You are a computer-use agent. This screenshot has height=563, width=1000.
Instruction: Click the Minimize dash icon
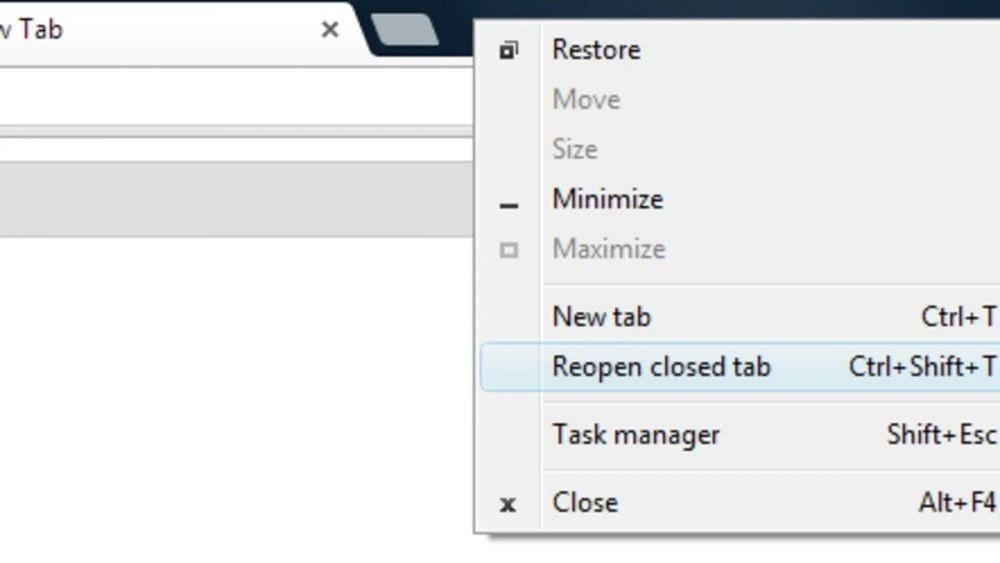pyautogui.click(x=509, y=206)
